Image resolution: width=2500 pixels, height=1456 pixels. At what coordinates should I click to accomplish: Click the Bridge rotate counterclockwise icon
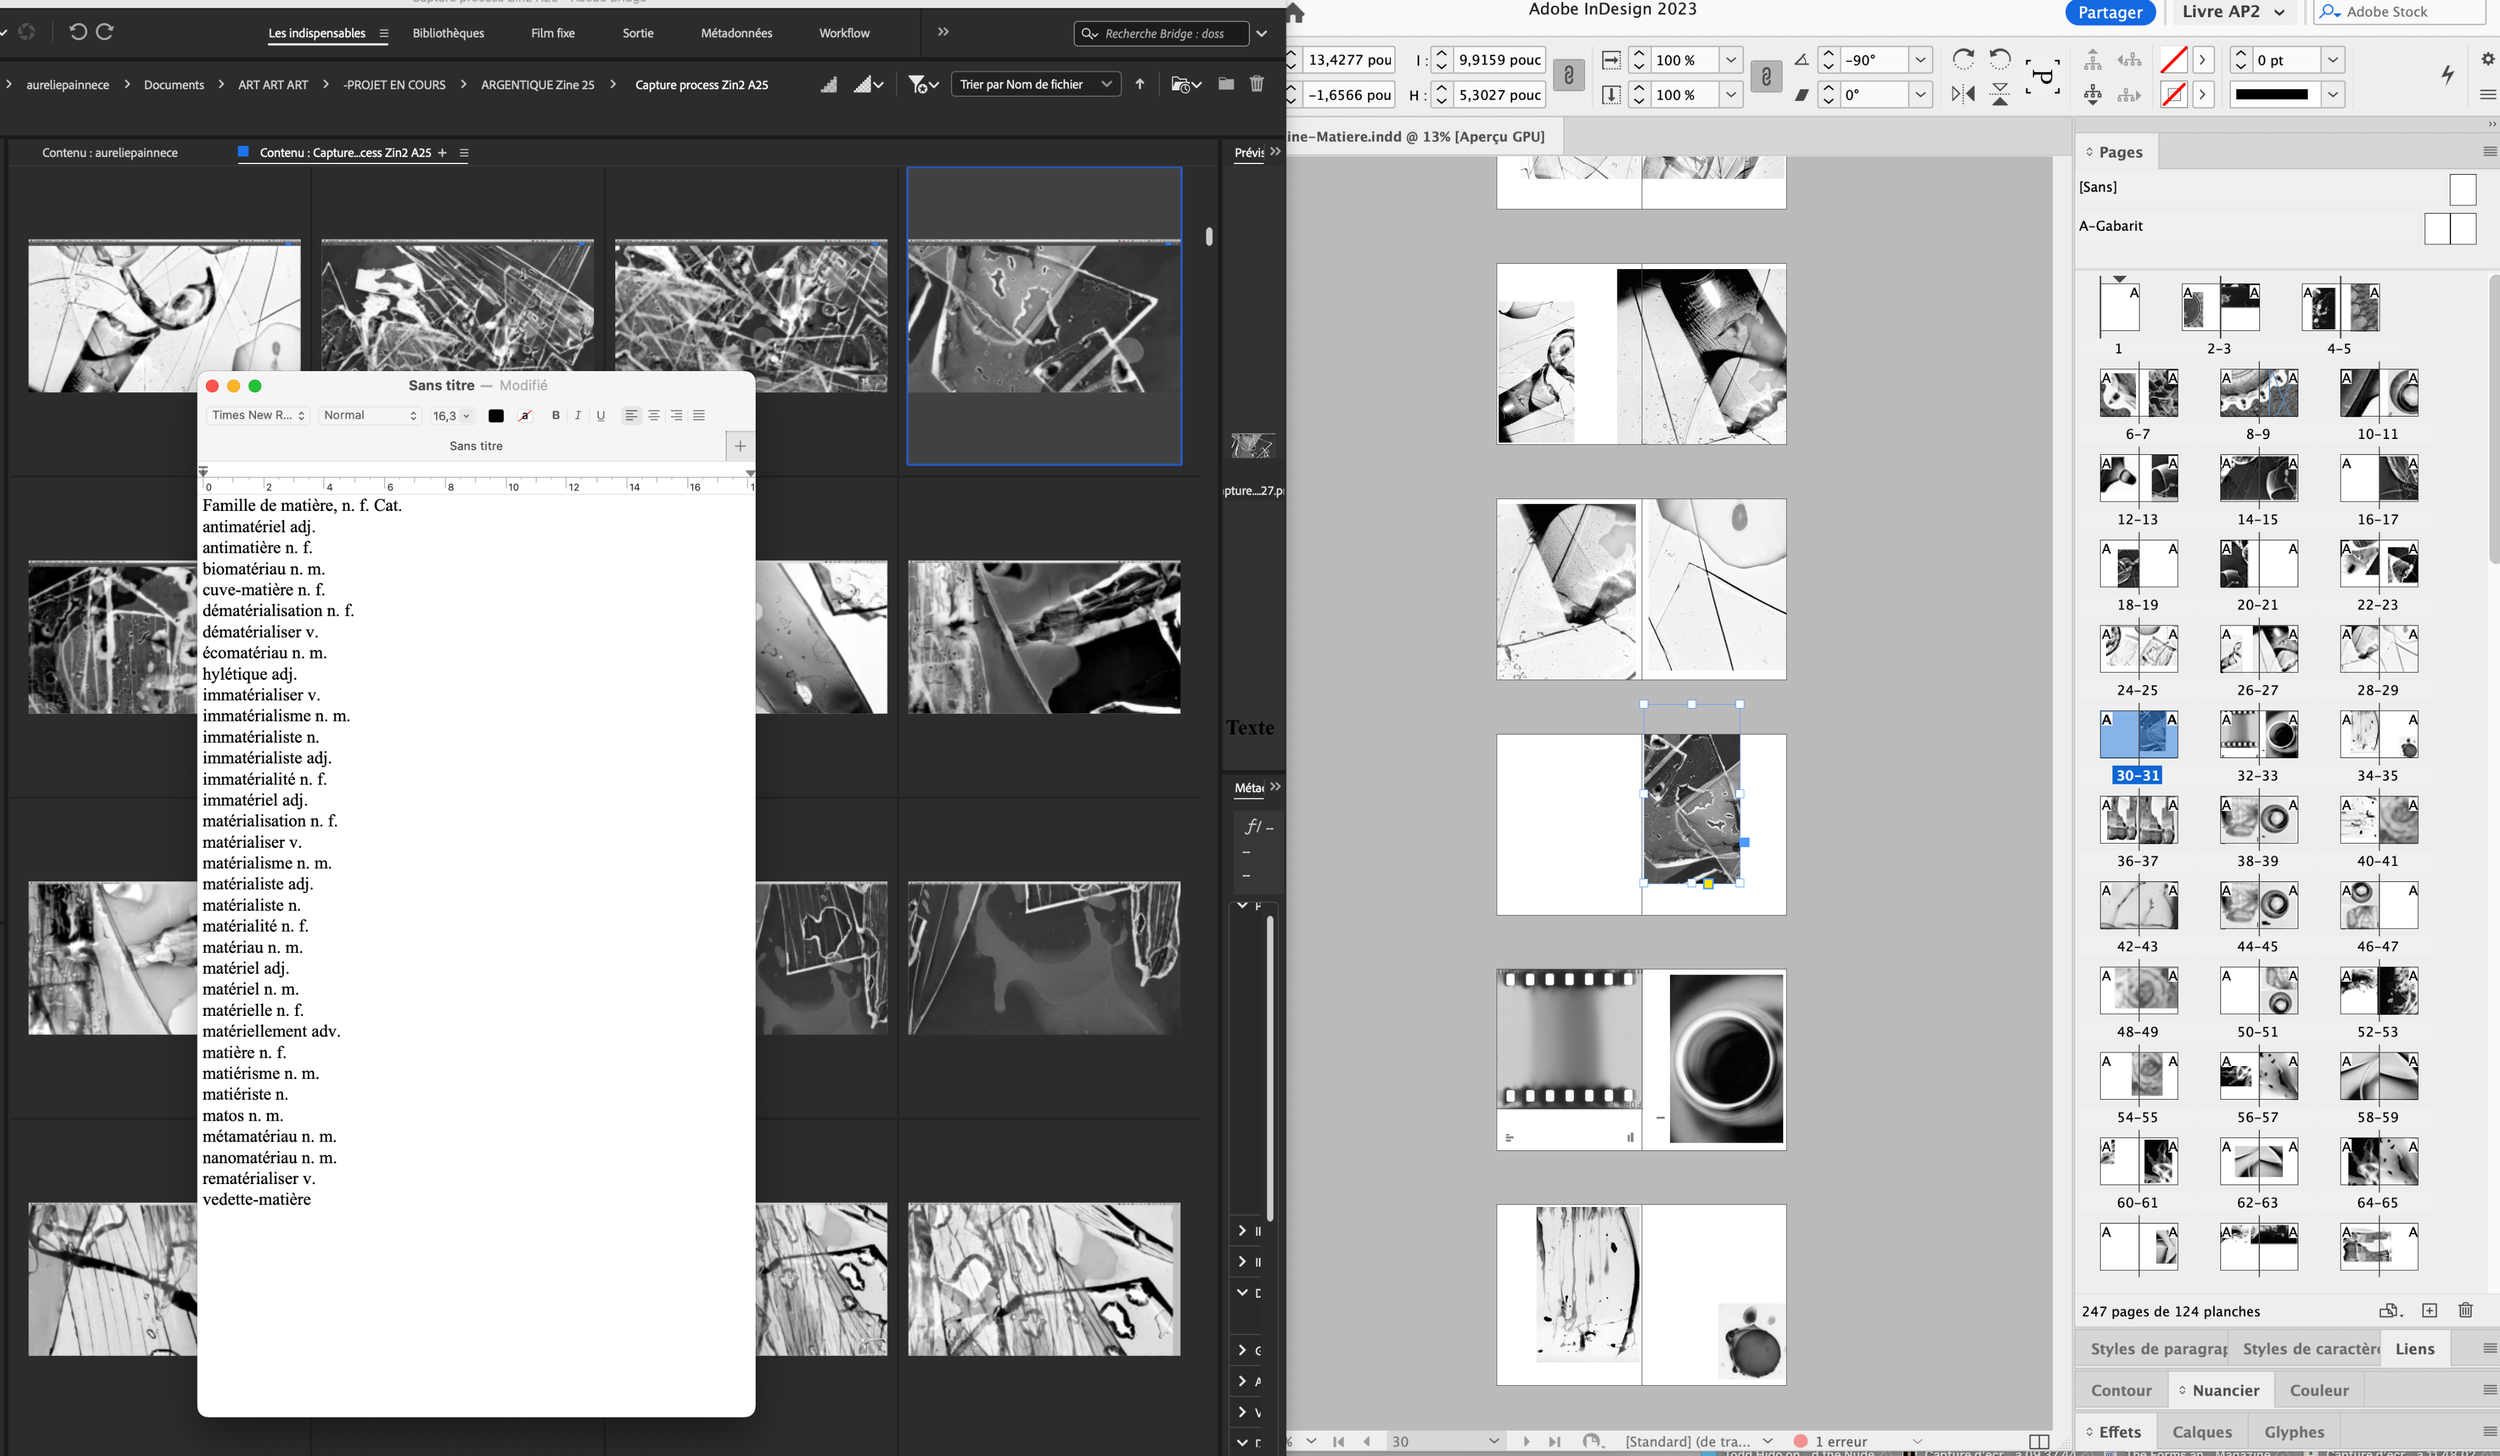tap(77, 32)
